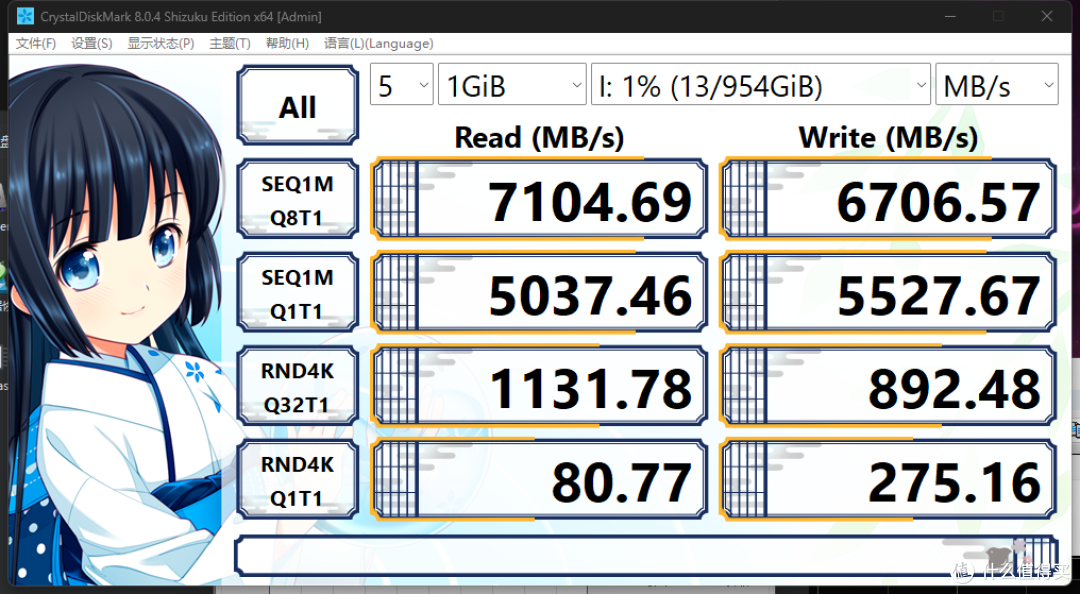
Task: Change the MB/s unit dropdown
Action: tap(995, 86)
